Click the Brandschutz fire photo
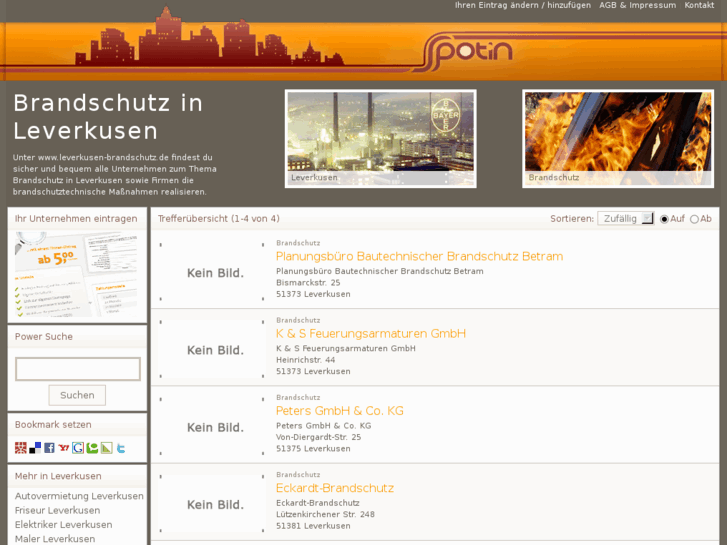This screenshot has width=727, height=545. tap(618, 139)
